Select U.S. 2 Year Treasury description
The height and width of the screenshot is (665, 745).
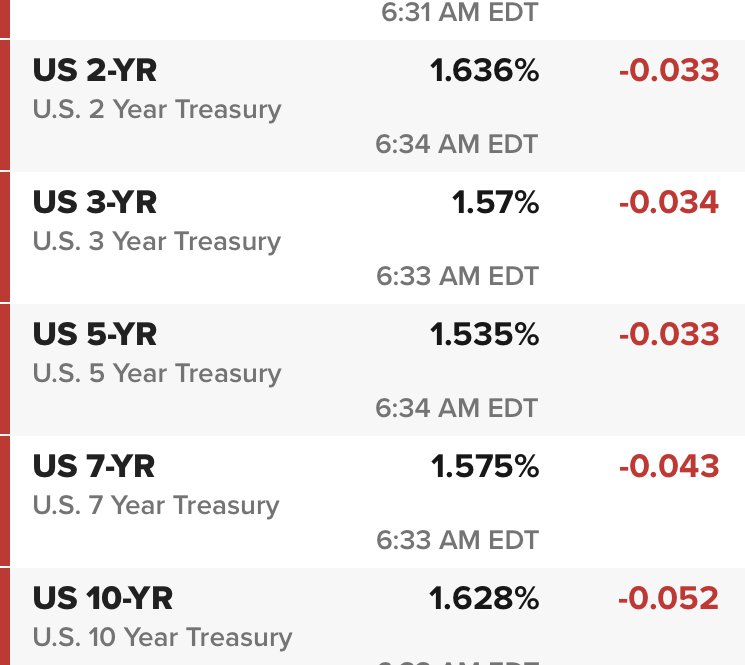[157, 110]
